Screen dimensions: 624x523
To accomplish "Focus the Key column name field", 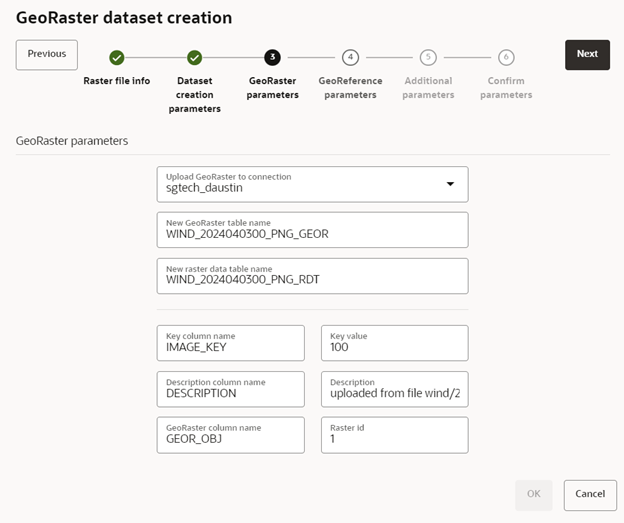I will [230, 343].
